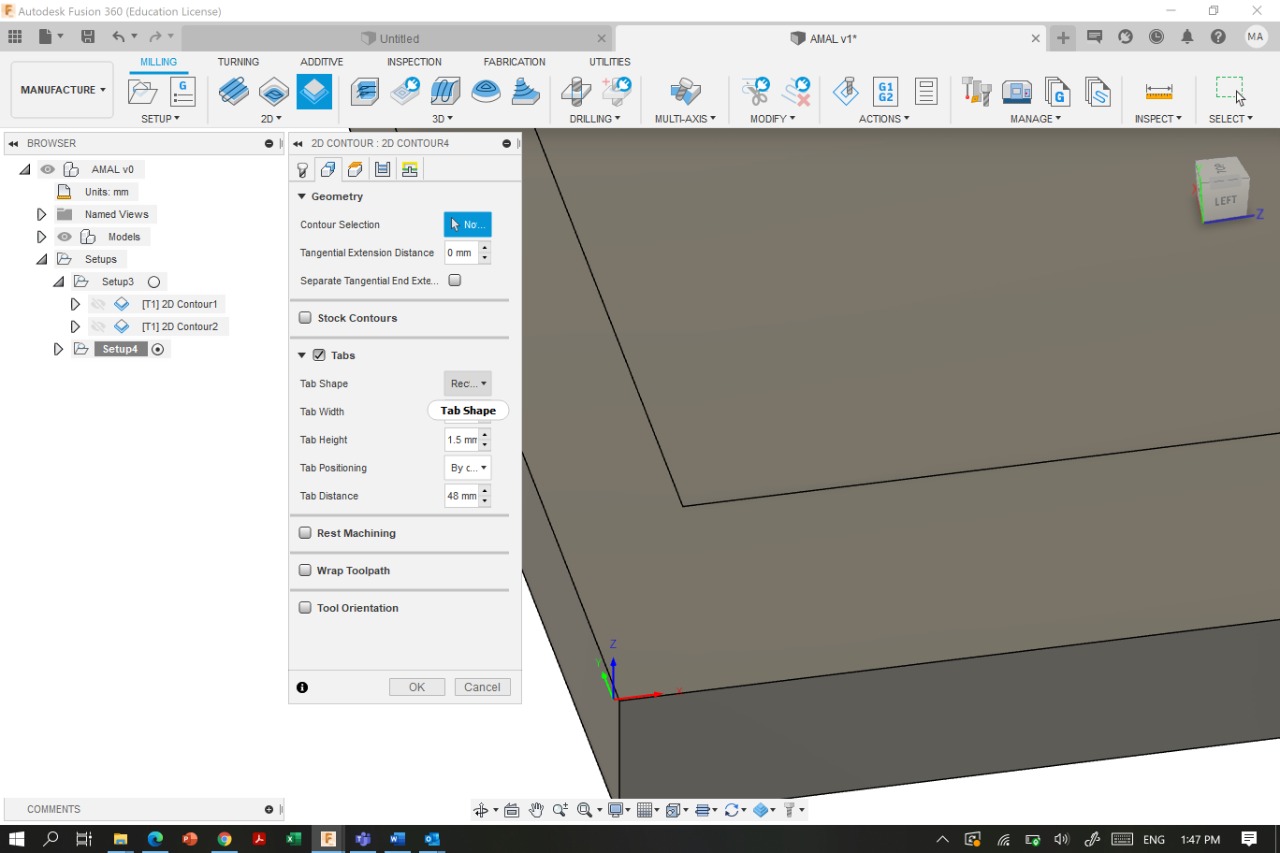1280x853 pixels.
Task: Select the Multi-Axis Swarf tool
Action: click(686, 92)
